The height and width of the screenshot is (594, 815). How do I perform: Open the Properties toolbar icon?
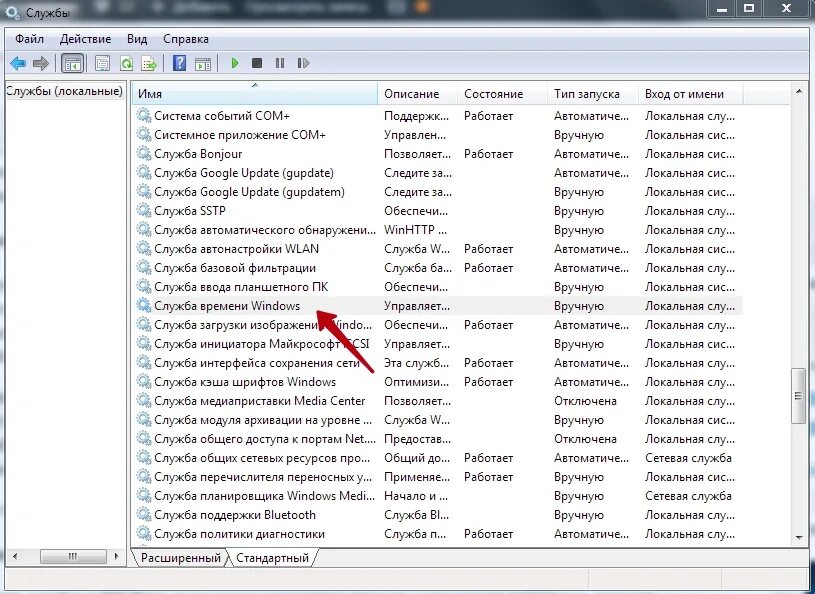point(102,63)
